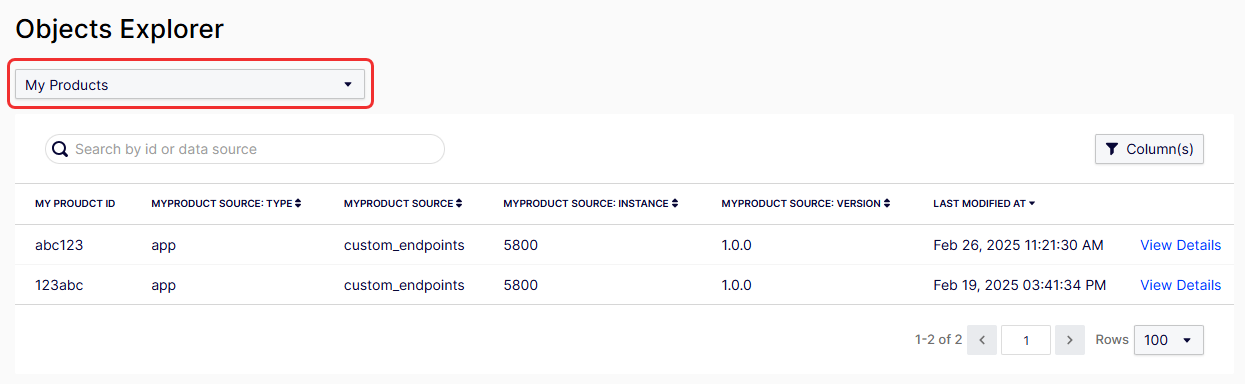Sort by MyProduct Source: Instance arrows

tap(675, 203)
